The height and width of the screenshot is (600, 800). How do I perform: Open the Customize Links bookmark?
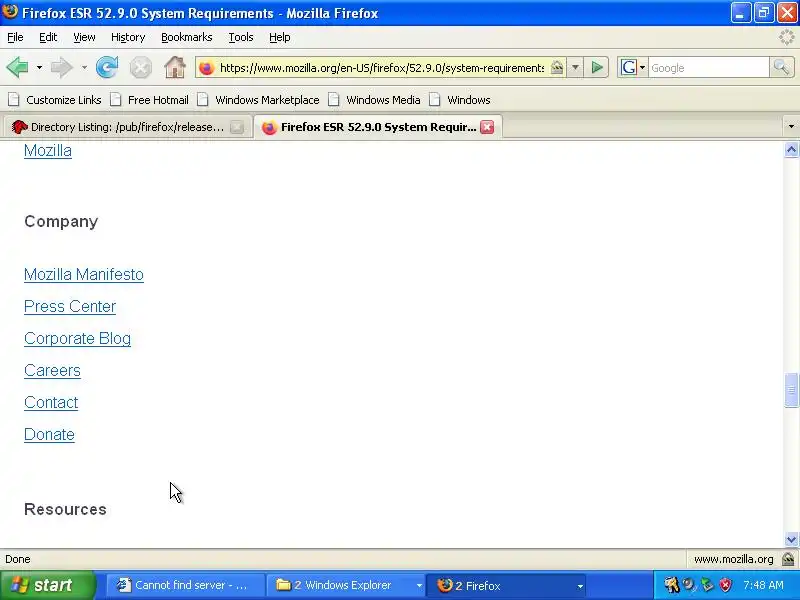[x=55, y=100]
